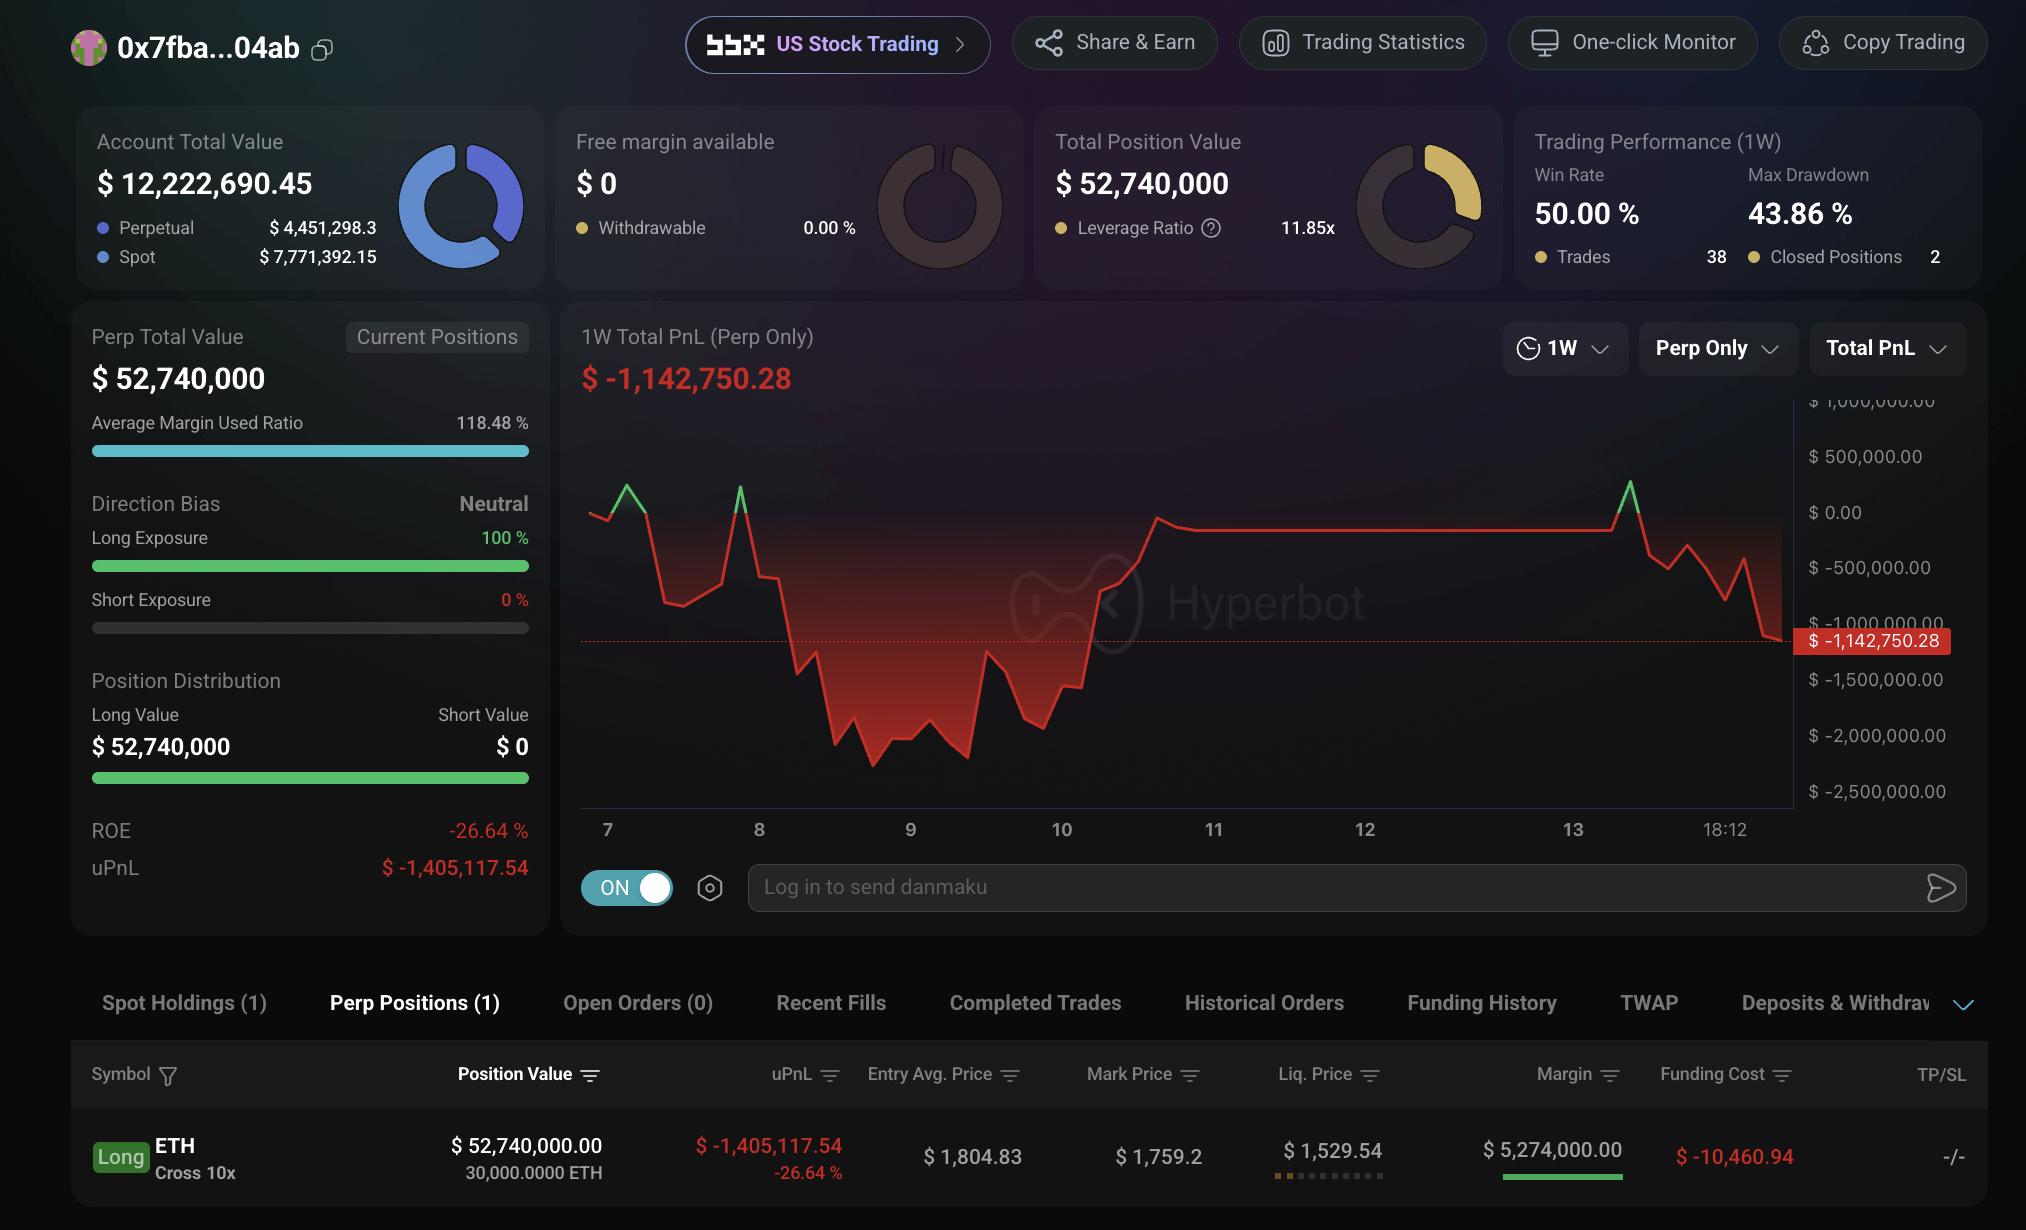Click the Leverage Ratio help question icon
The height and width of the screenshot is (1230, 2026).
coord(1211,228)
